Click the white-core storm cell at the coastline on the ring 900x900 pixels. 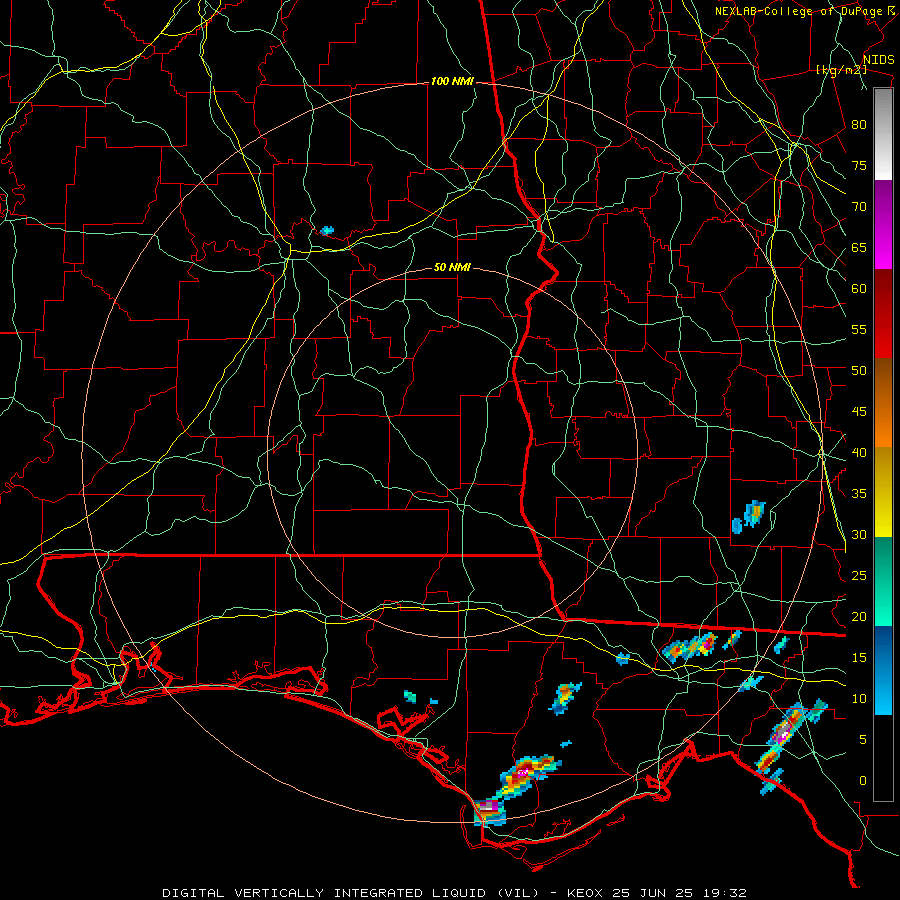[489, 810]
